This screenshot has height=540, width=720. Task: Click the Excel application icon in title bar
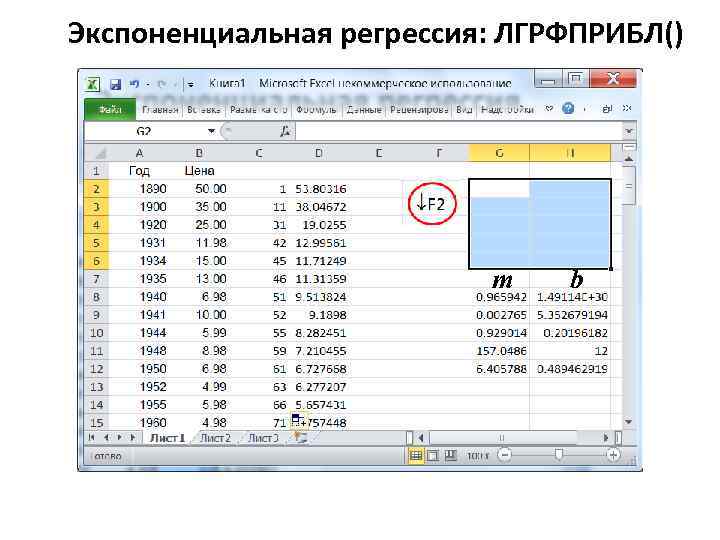[93, 84]
